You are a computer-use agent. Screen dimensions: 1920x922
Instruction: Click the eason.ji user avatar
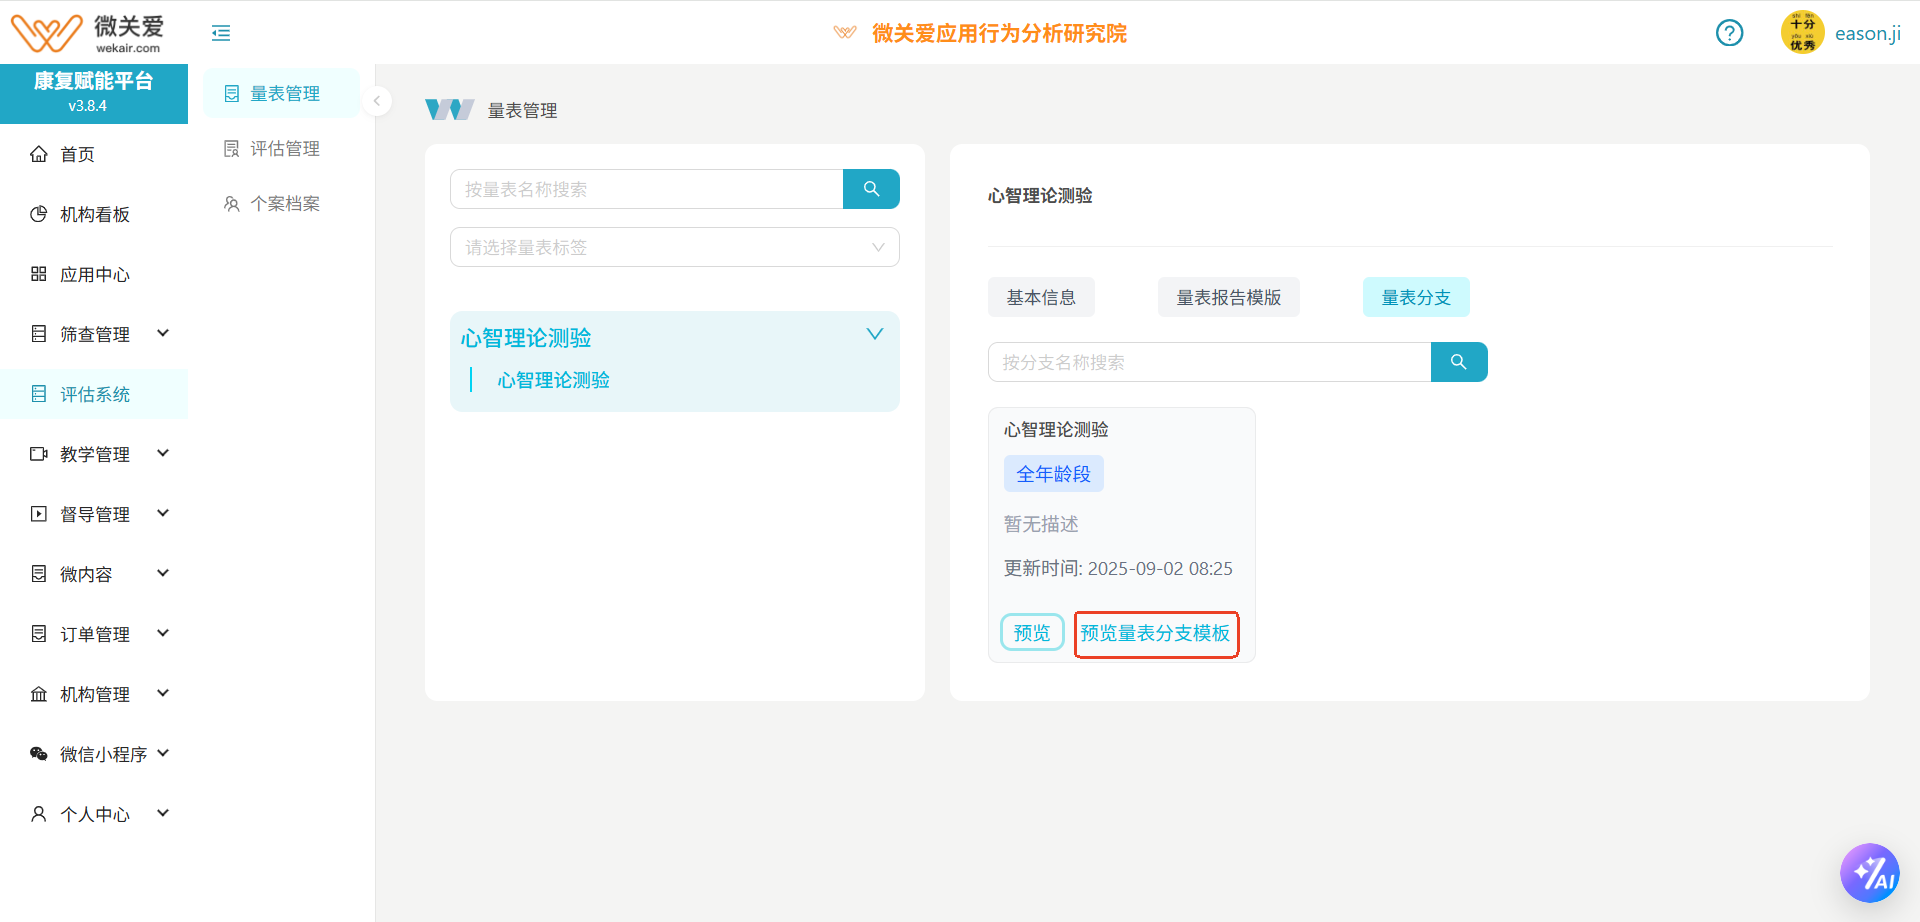click(x=1802, y=33)
